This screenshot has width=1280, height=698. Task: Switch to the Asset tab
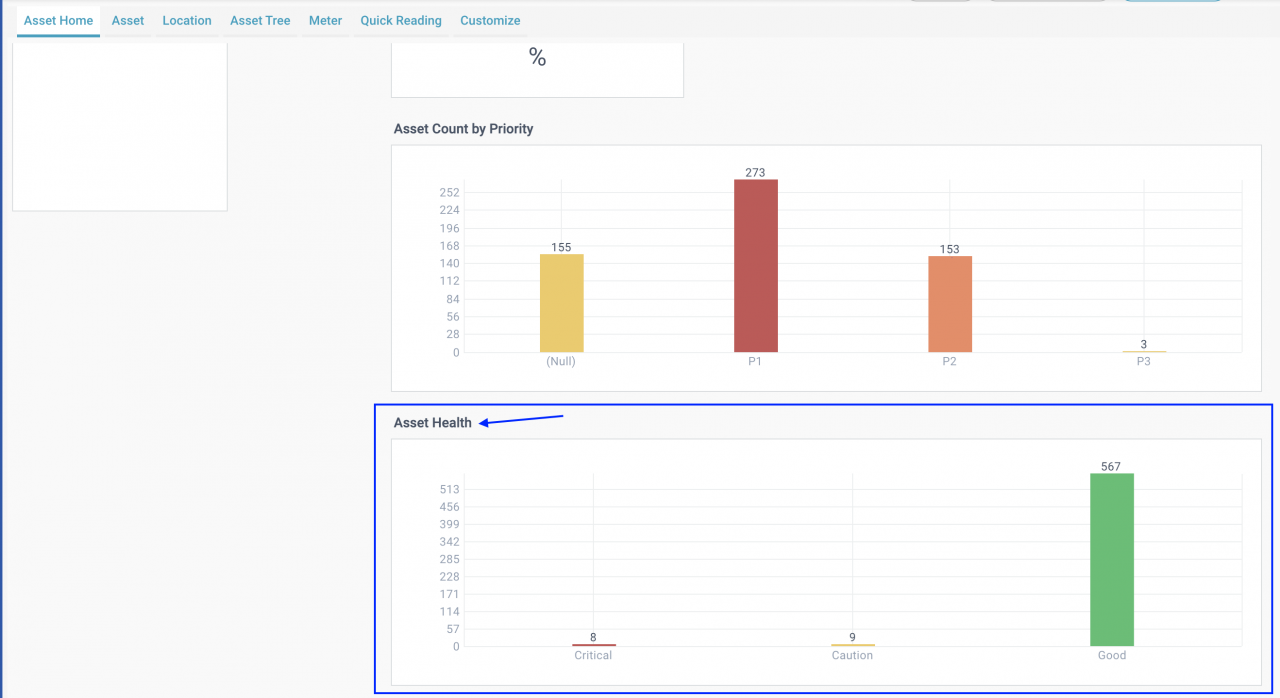point(128,20)
